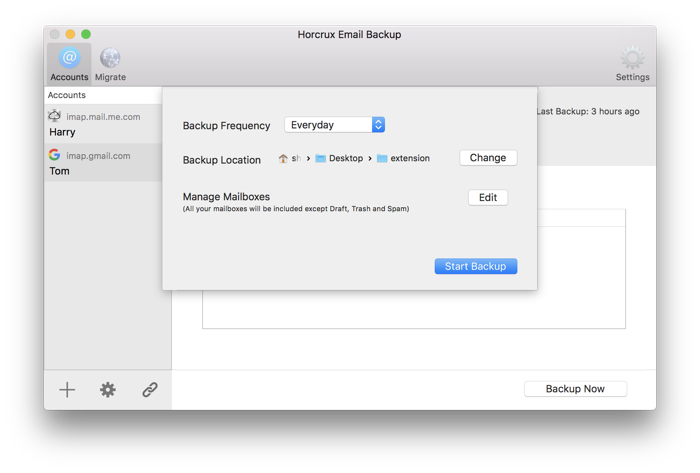Click the Google logo beside imap.gmail.com
Screen dimensions: 700x473
tap(54, 155)
